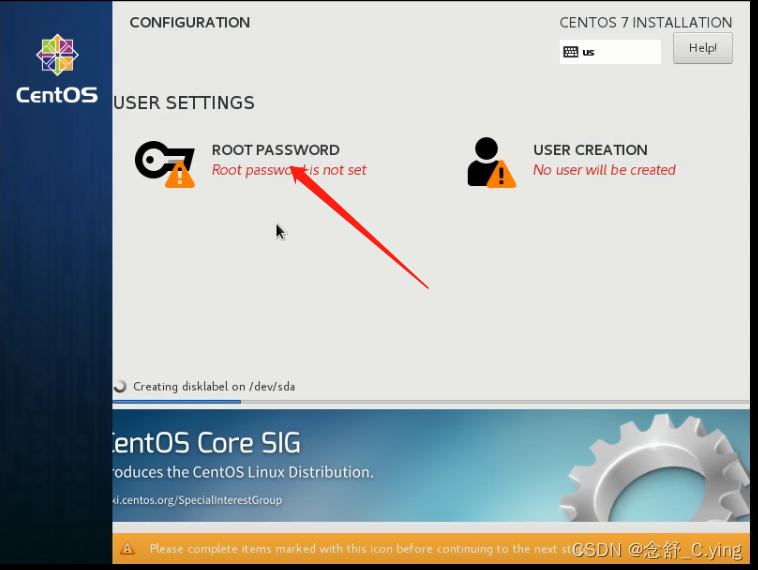Click 'Creating disklabel on /dev/sda' status
This screenshot has width=758, height=570.
tap(214, 386)
